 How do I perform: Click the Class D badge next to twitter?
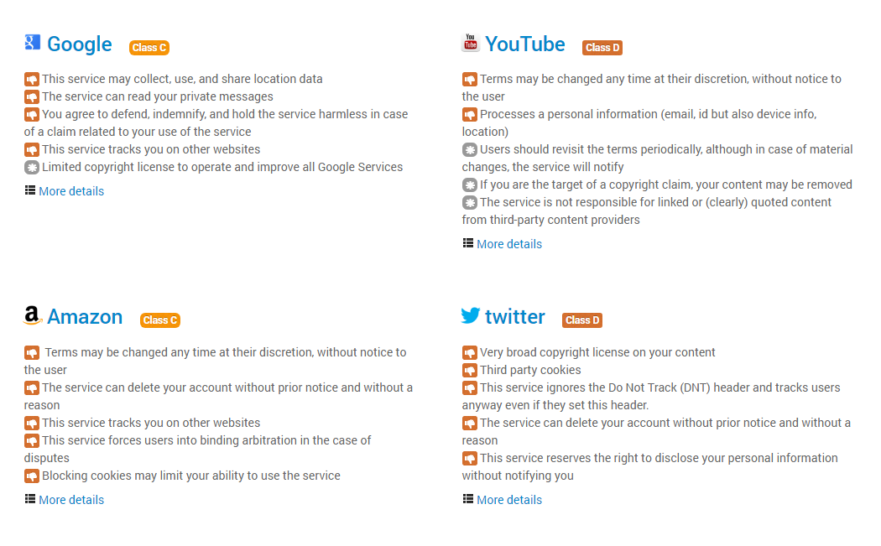(x=582, y=320)
